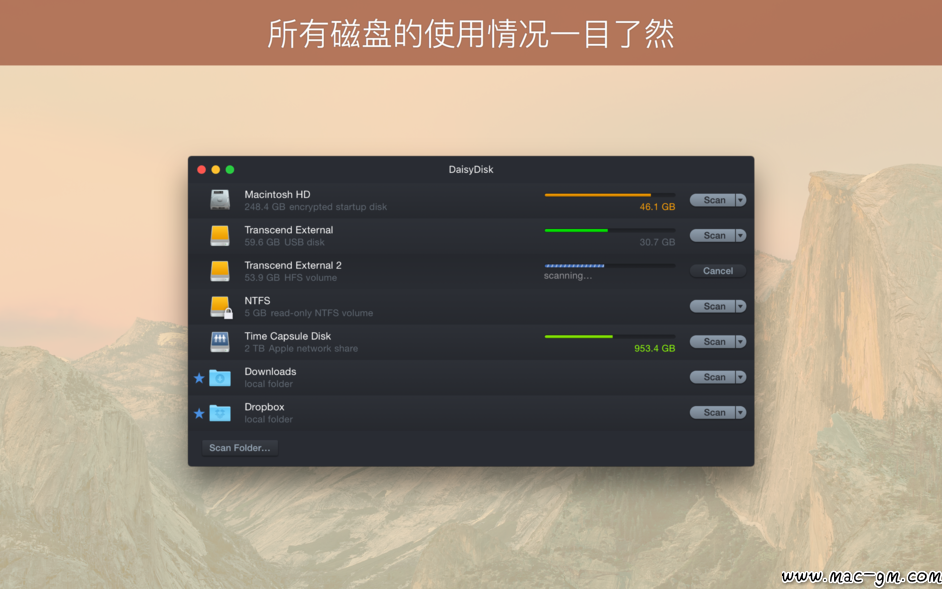Select the locked NTFS volume icon
The height and width of the screenshot is (589, 942).
(x=220, y=307)
